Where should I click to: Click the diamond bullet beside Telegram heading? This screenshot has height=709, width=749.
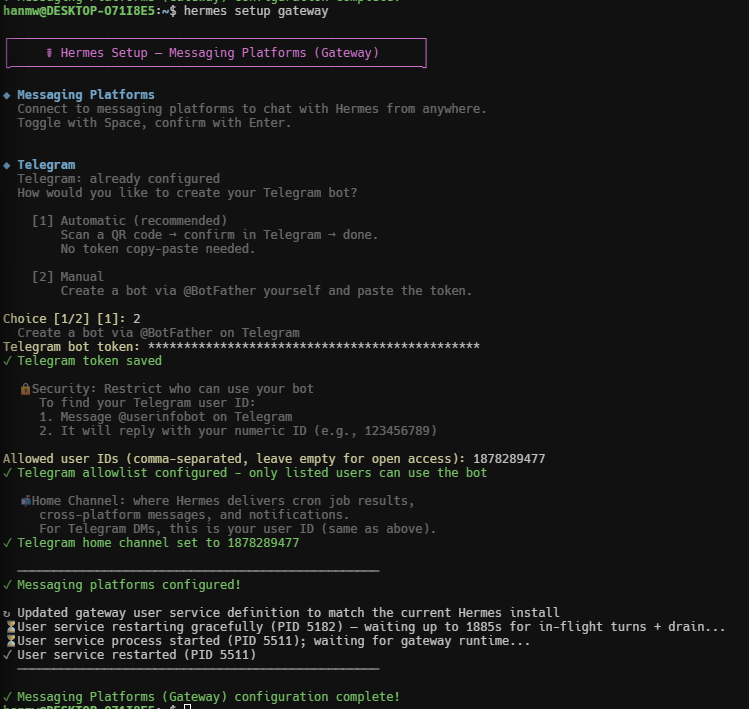7,165
